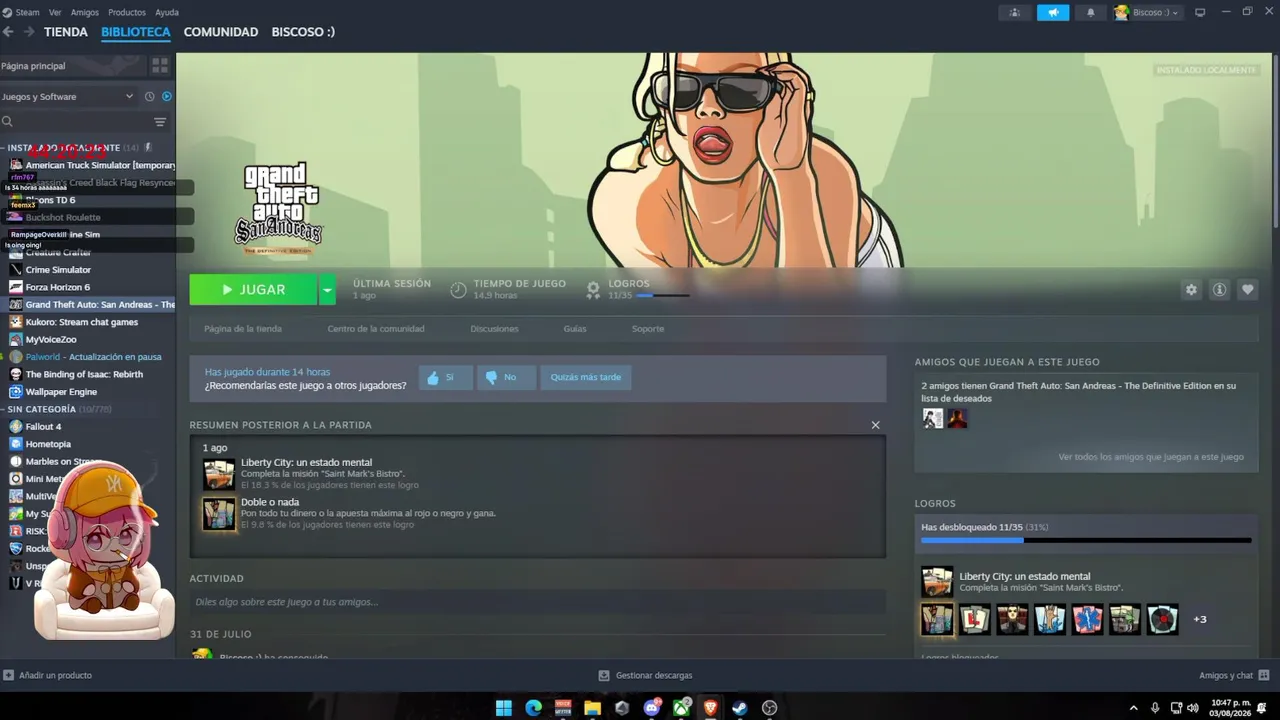Open Xbox app from taskbar
This screenshot has height=720, width=1280.
click(681, 708)
